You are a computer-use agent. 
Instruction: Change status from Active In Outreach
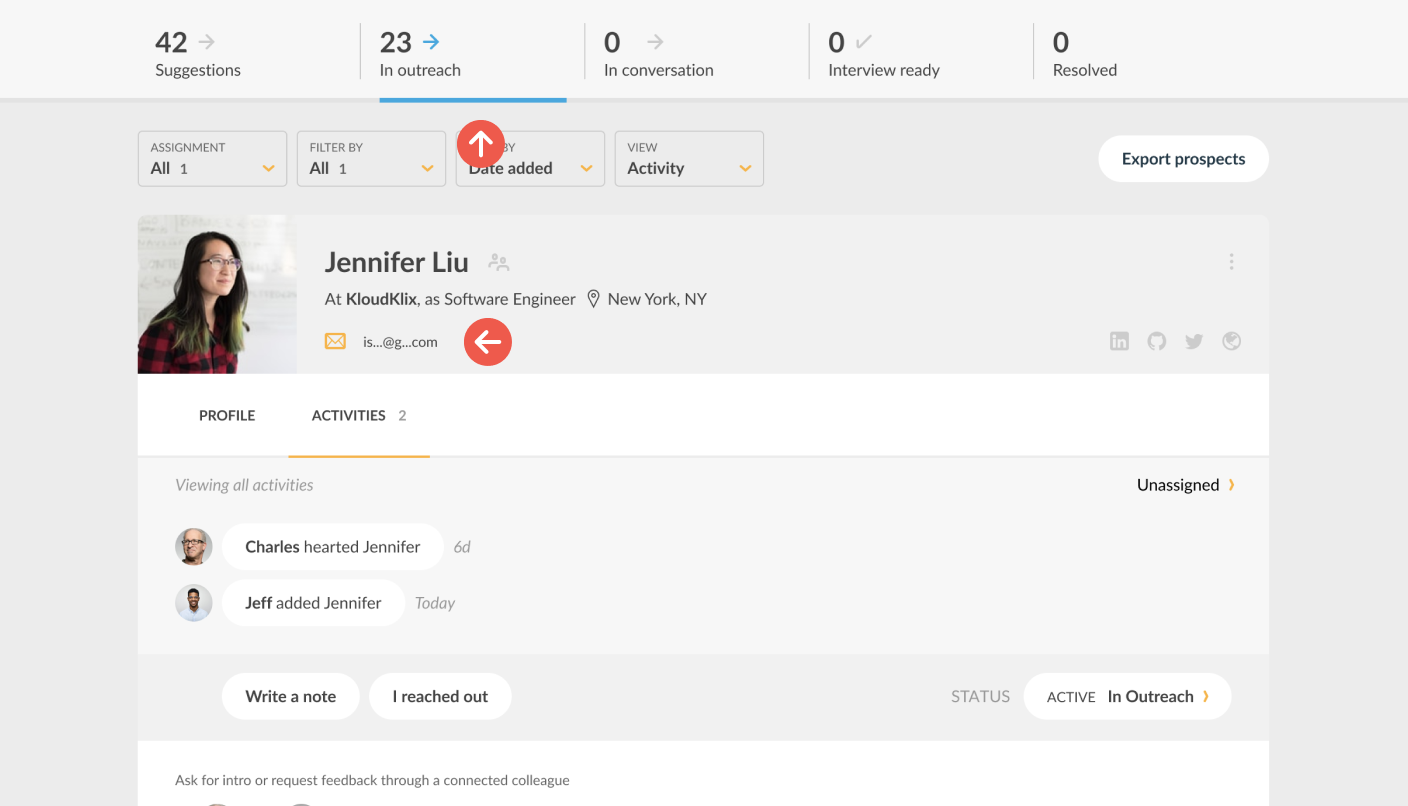point(1127,697)
